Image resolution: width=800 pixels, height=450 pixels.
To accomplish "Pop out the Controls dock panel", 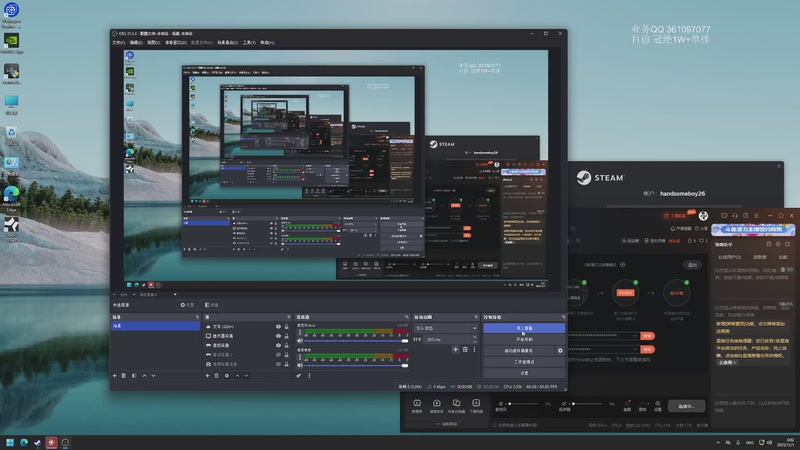I will (x=563, y=317).
